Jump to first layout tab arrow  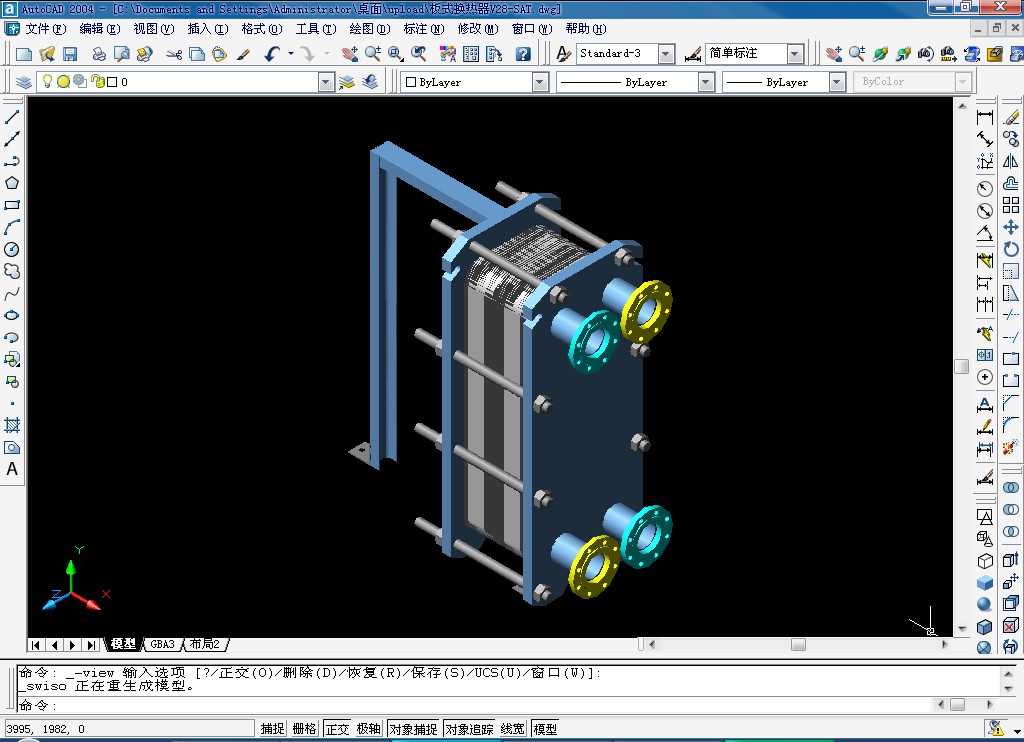click(35, 645)
